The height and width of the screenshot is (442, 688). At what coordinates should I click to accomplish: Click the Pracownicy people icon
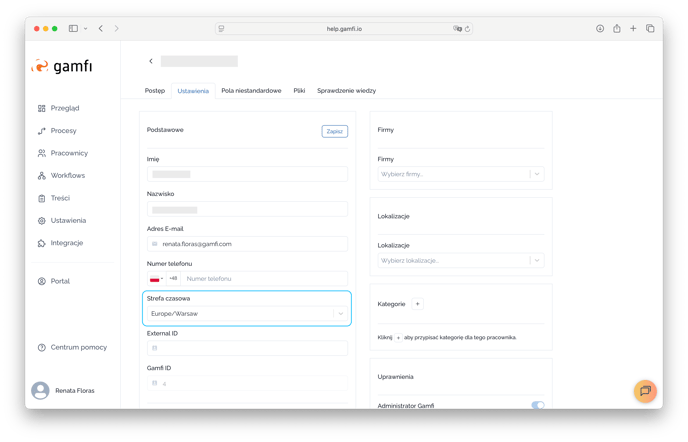point(42,153)
